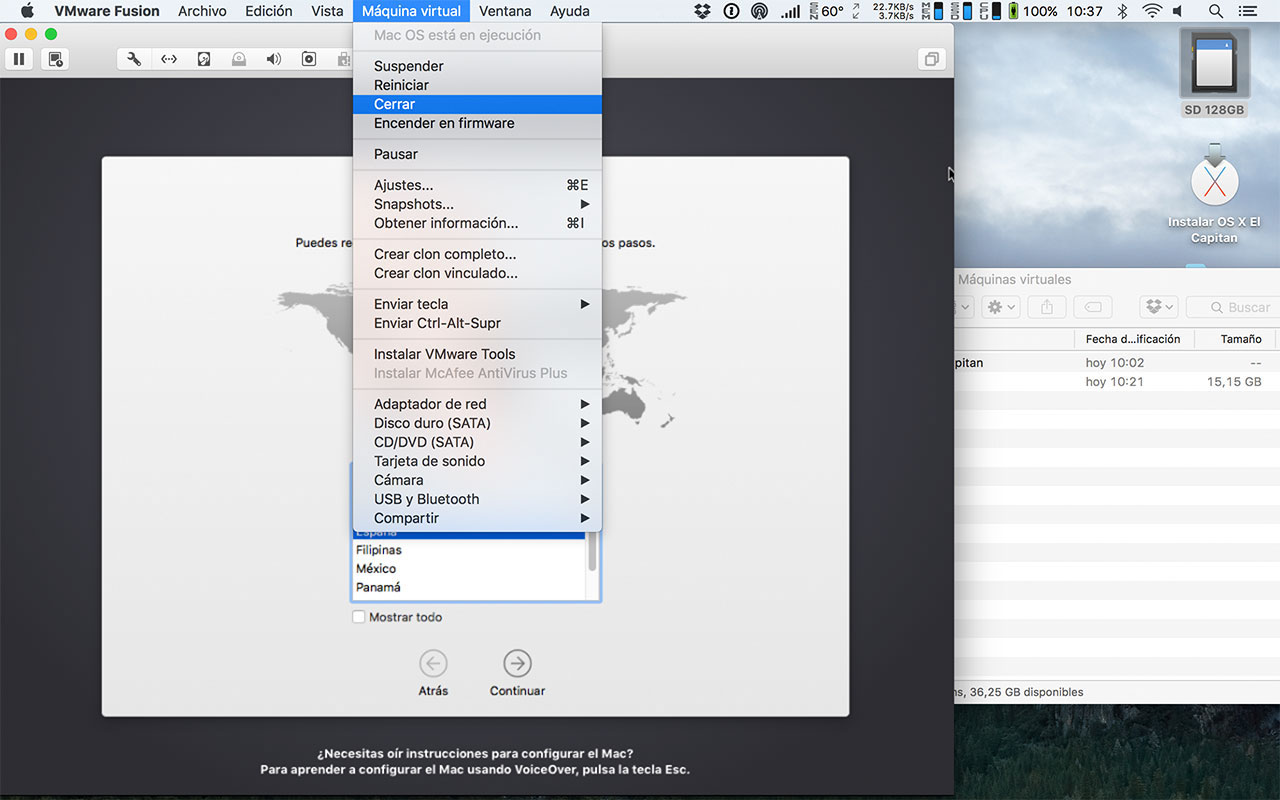1280x800 pixels.
Task: Click the circled info menu bar icon
Action: point(731,11)
